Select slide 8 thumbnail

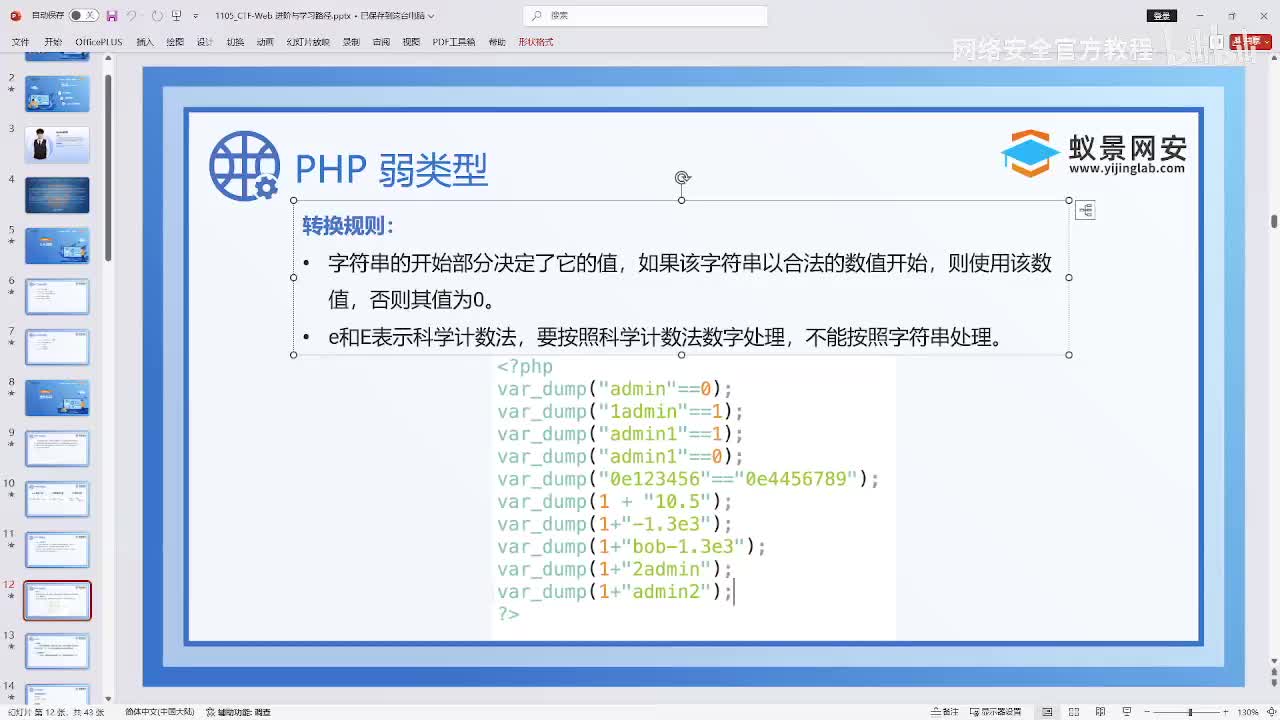[57, 398]
